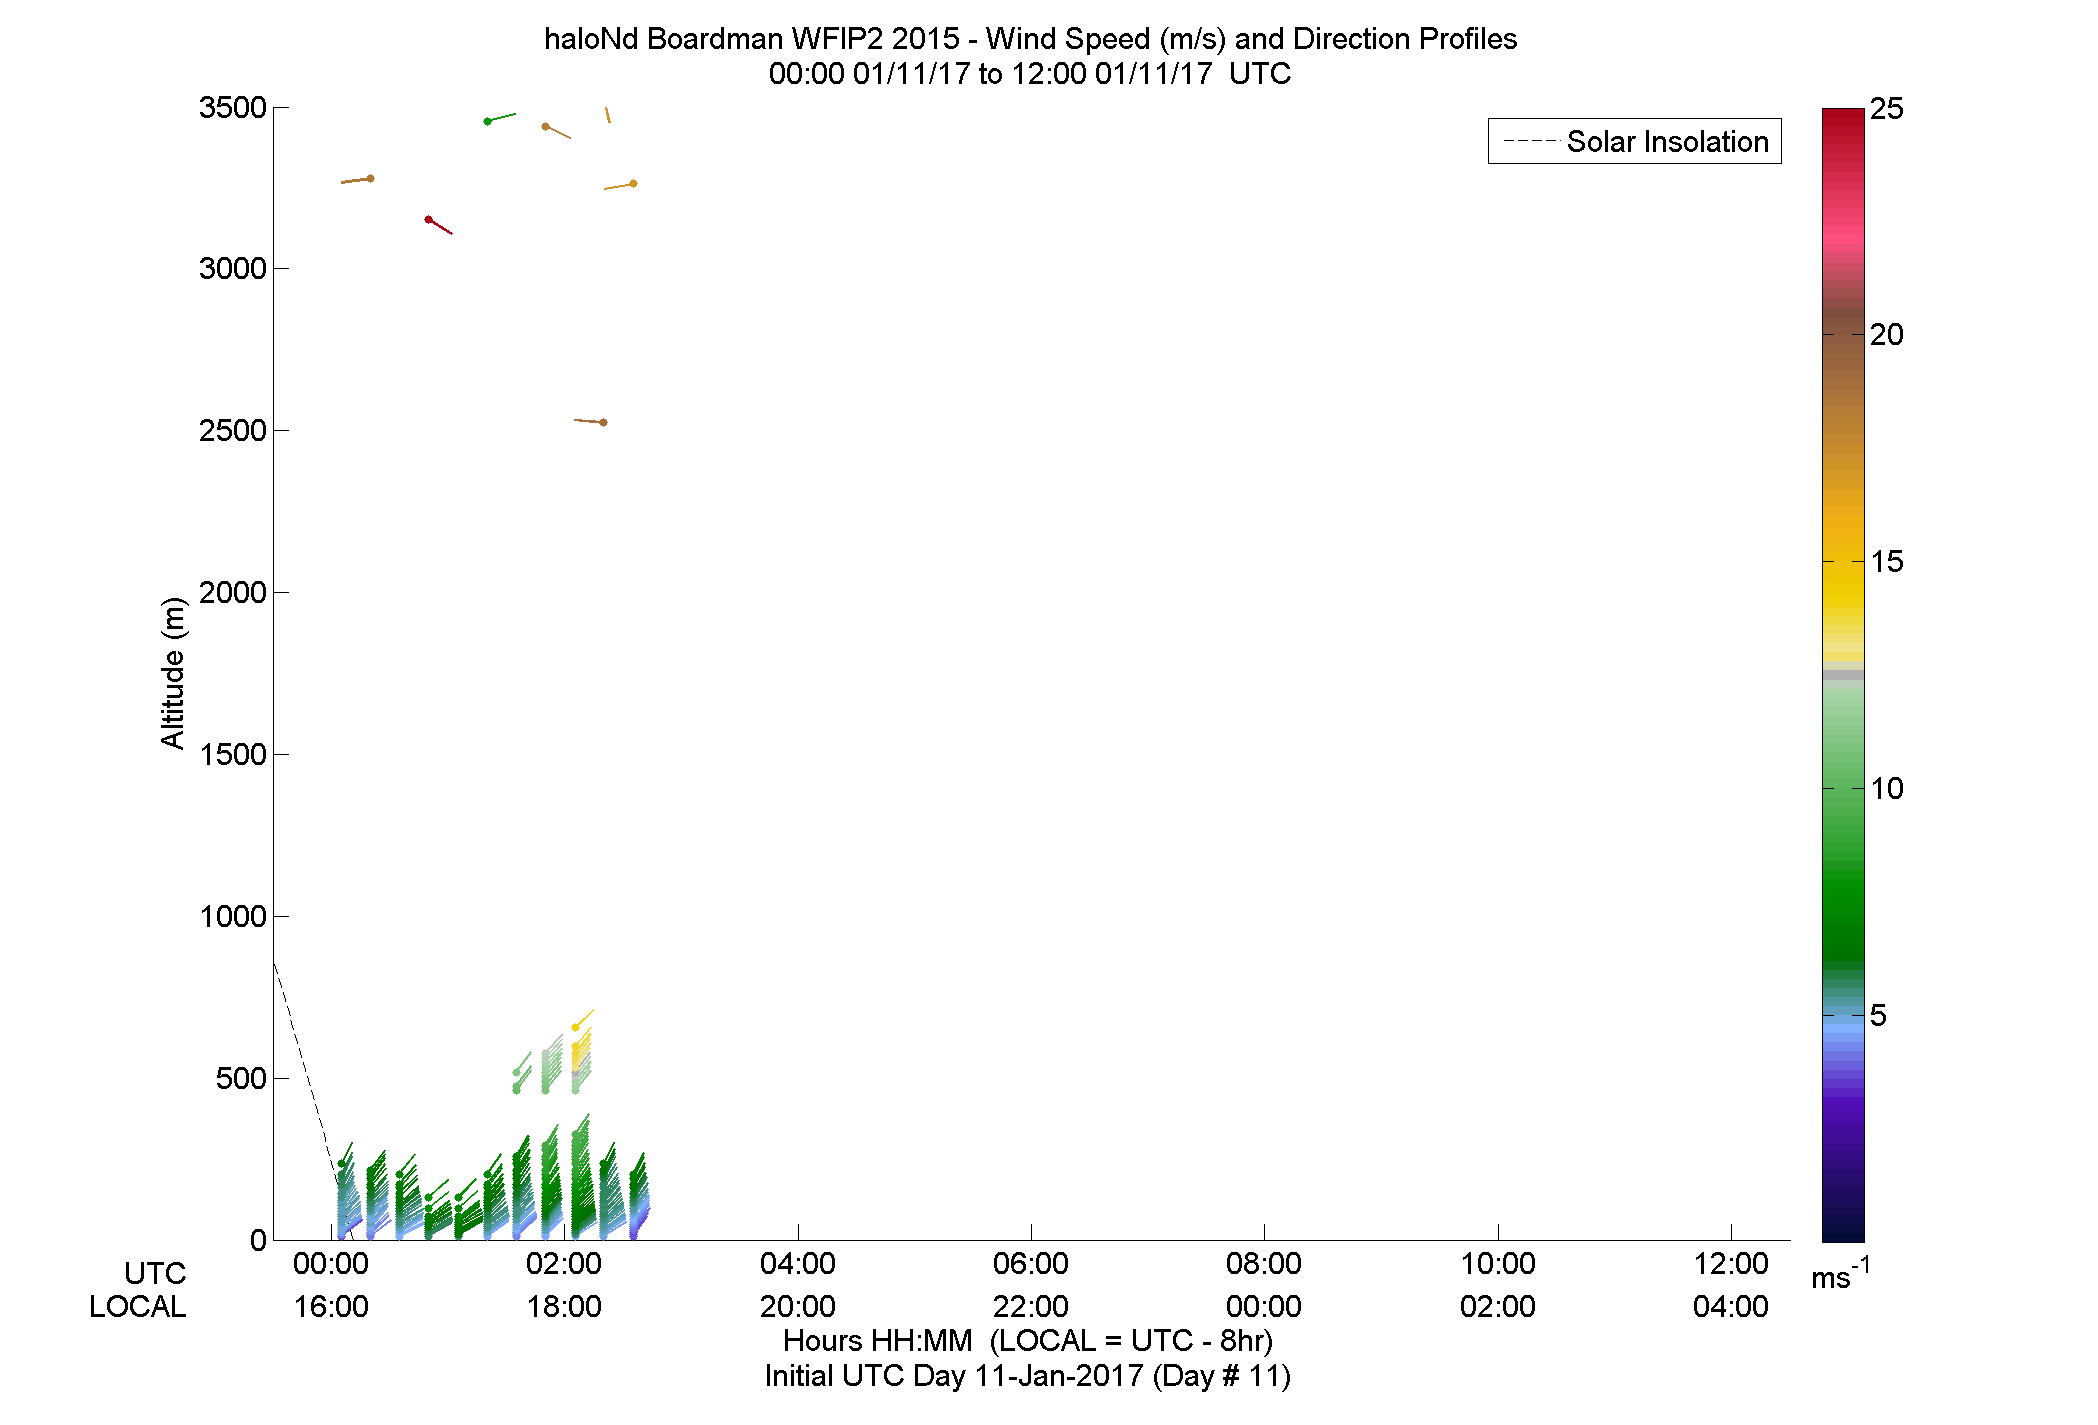Click the colorbar label 15

click(1886, 562)
